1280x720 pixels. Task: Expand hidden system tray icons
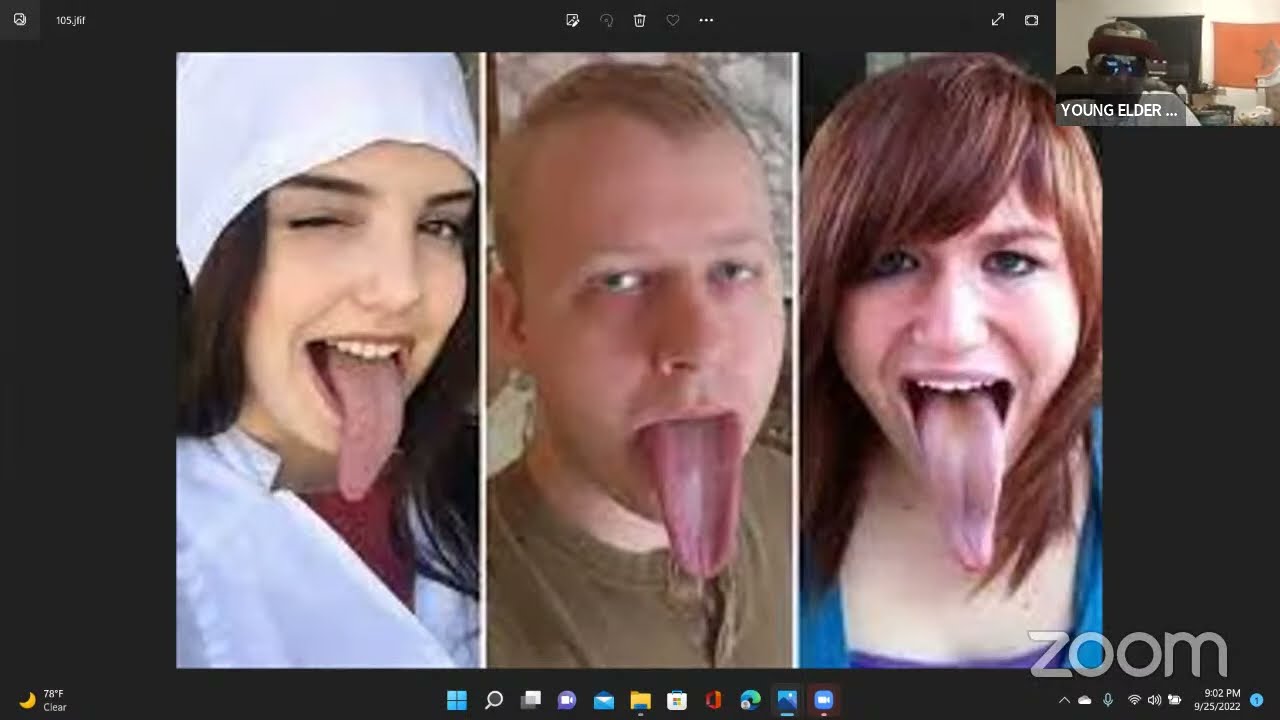1064,700
